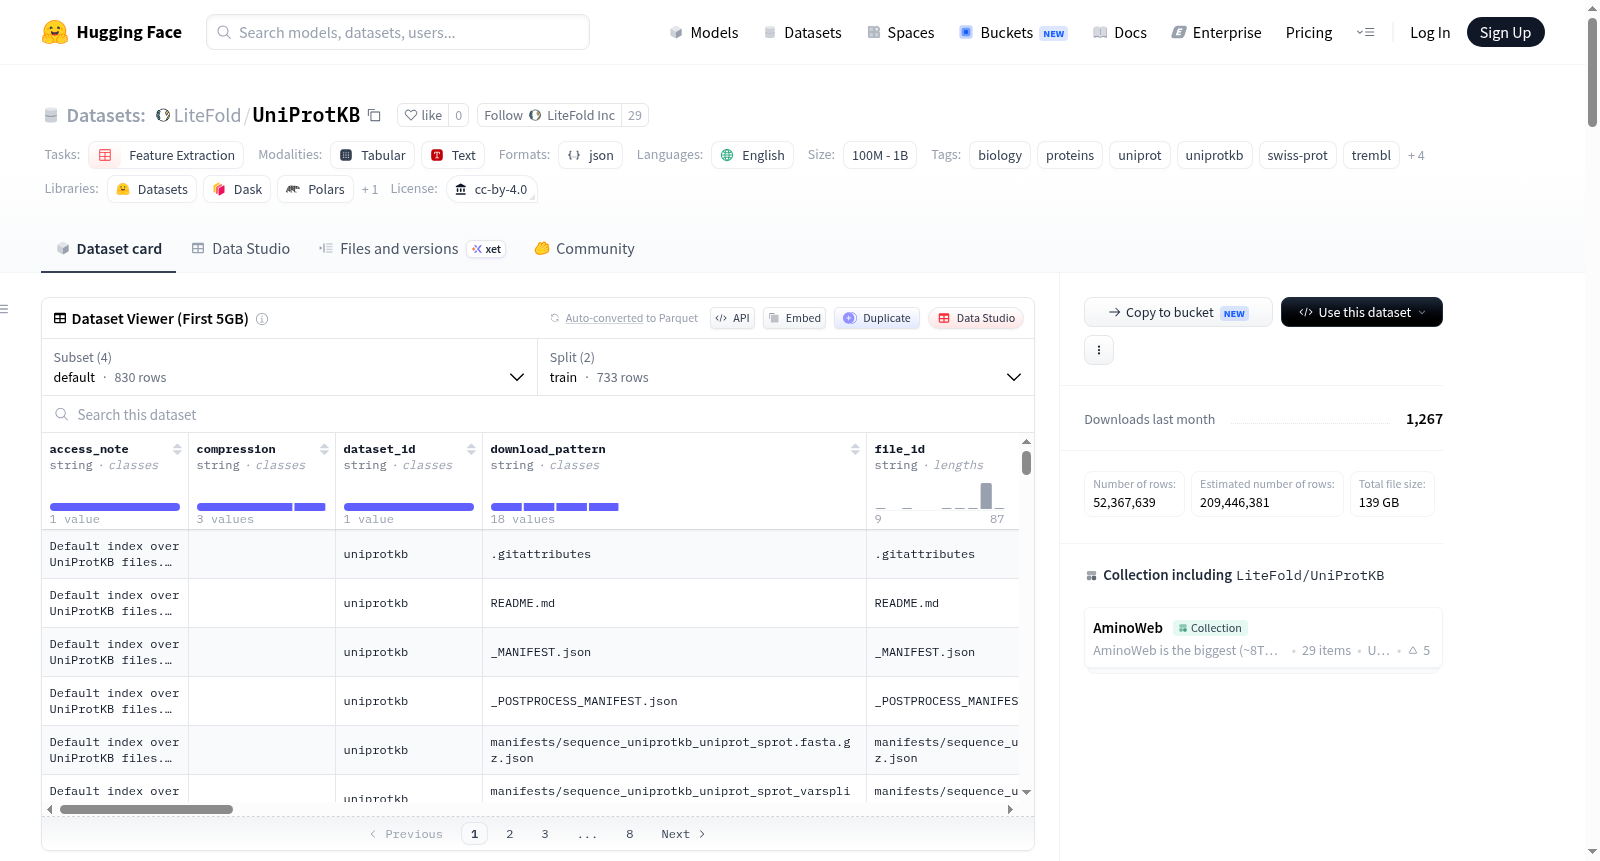Image resolution: width=1600 pixels, height=861 pixels.
Task: Click Copy to bucket button
Action: click(x=1178, y=312)
